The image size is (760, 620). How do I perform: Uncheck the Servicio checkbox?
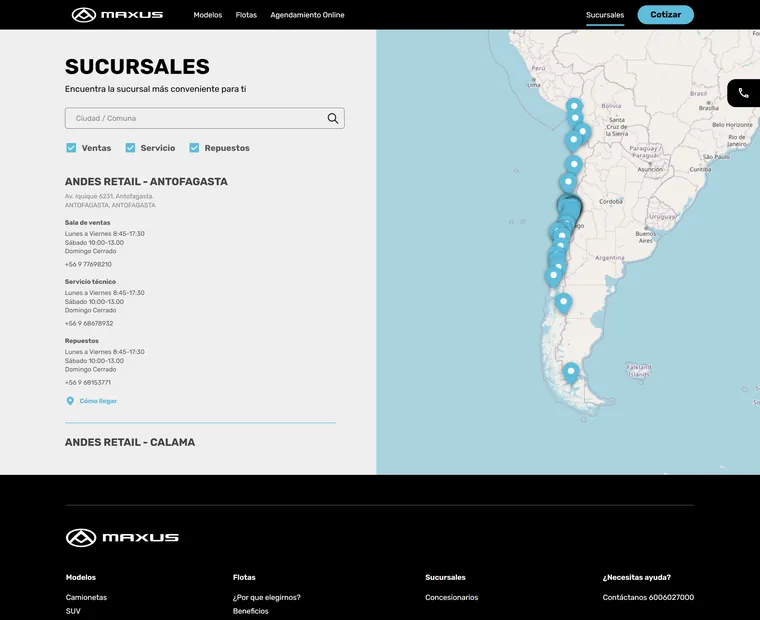click(130, 148)
